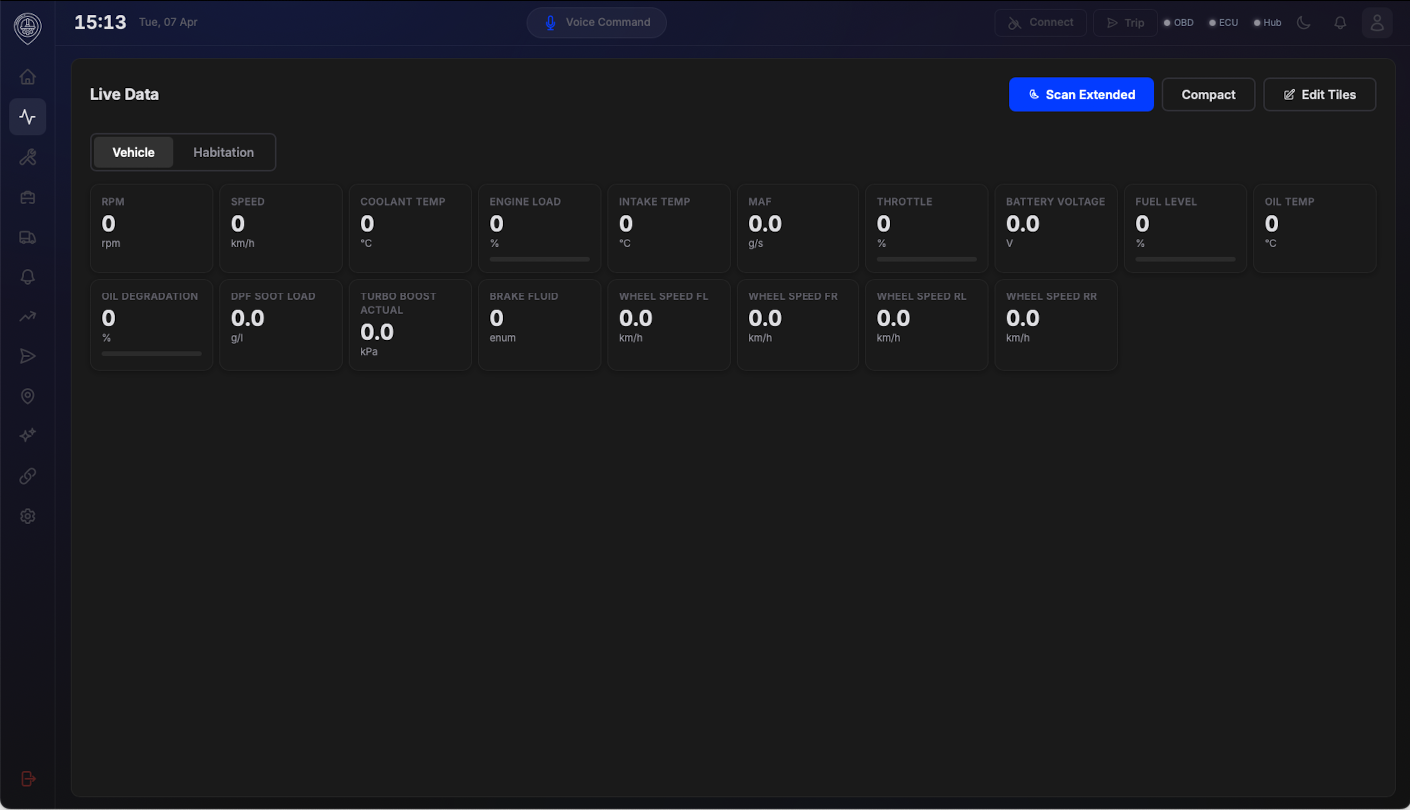Open the wrench tools sidebar icon
This screenshot has height=810, width=1410.
point(28,157)
